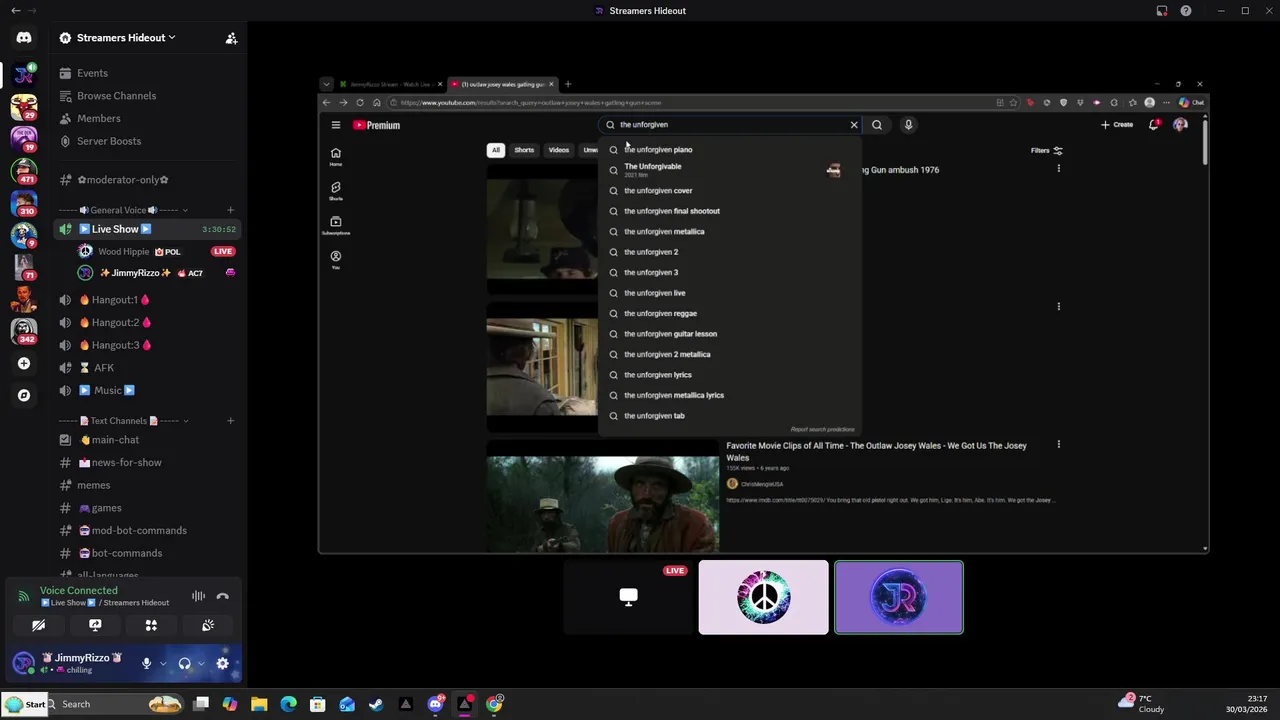The width and height of the screenshot is (1280, 720).
Task: Click the LIVE screen-share tile
Action: pos(628,597)
